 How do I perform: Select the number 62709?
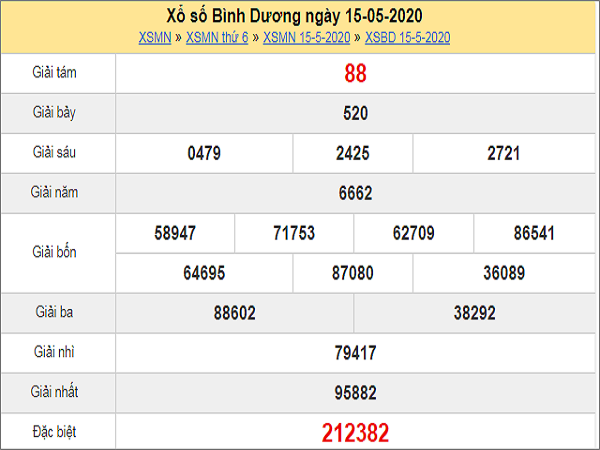click(x=414, y=233)
